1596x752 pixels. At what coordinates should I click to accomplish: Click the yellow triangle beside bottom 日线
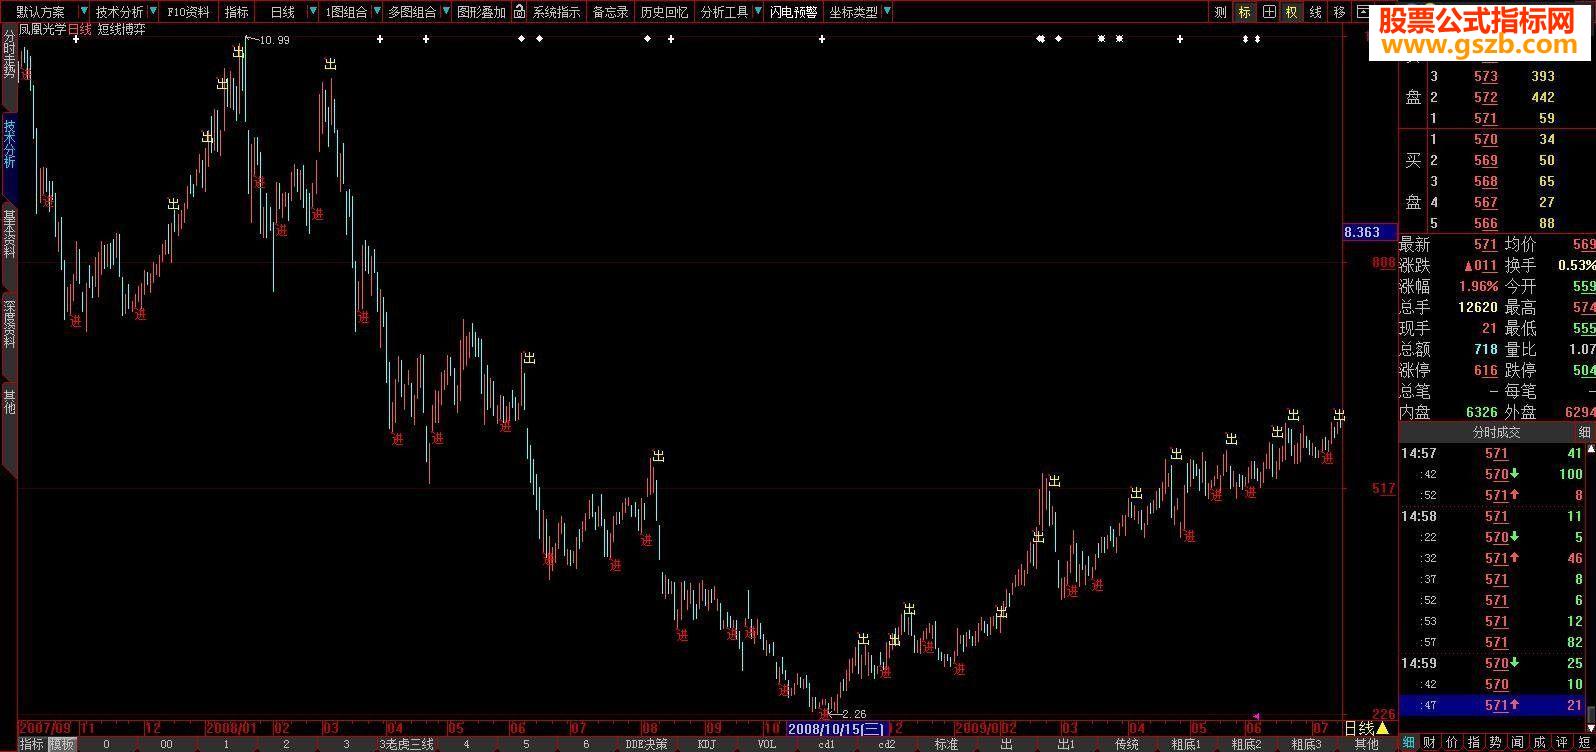click(1383, 728)
